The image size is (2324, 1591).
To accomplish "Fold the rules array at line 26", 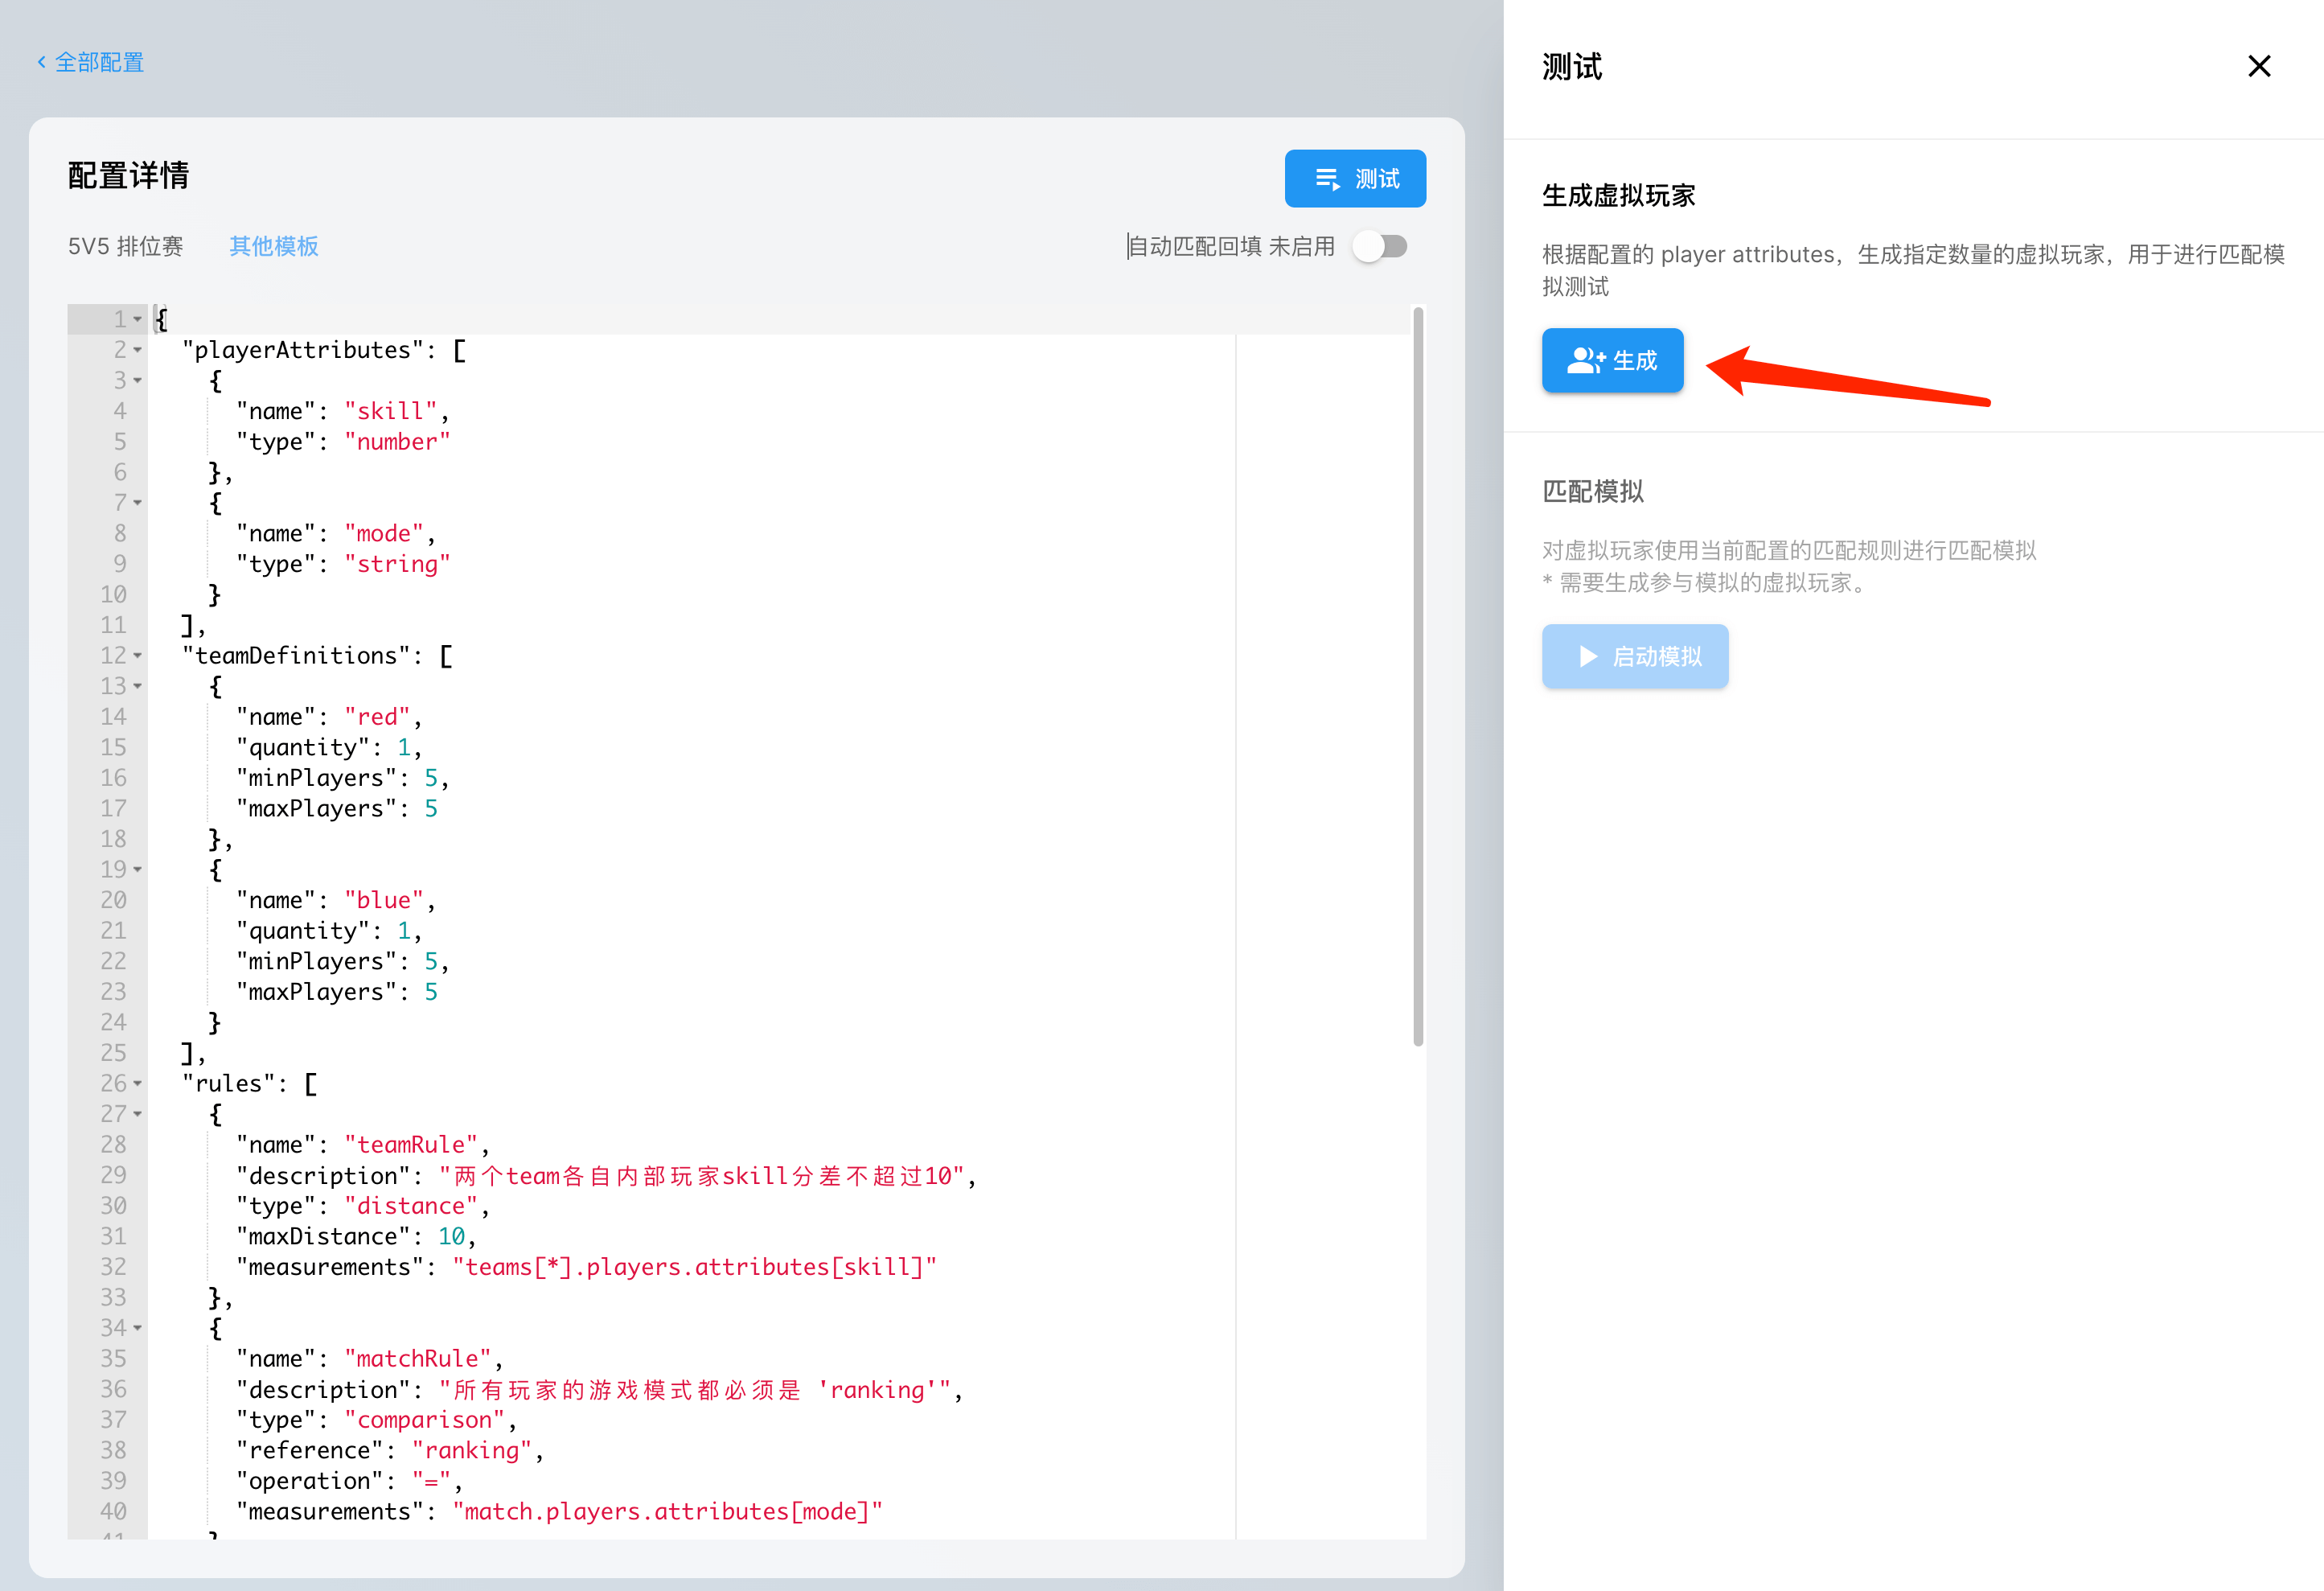I will click(x=138, y=1084).
